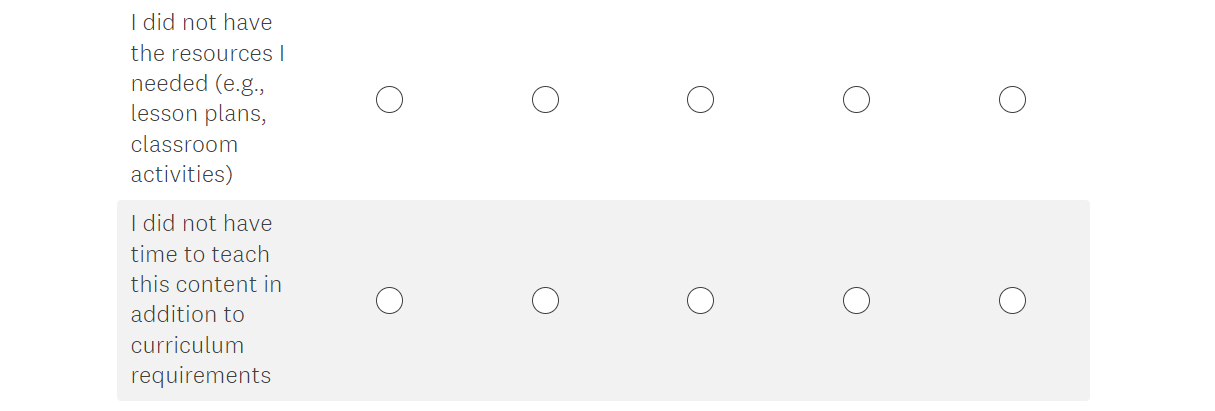Click the words "lesson plans," in first statement
Viewport: 1215px width, 411px height.
[198, 114]
